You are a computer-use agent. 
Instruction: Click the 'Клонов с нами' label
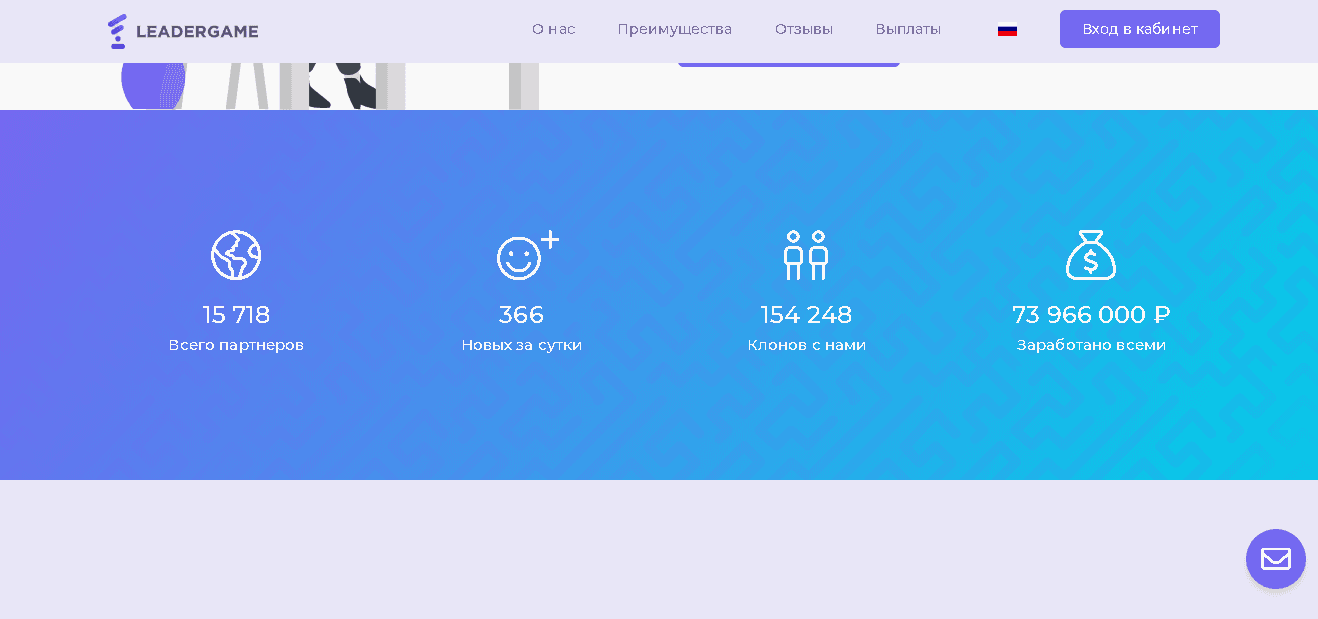[x=806, y=345]
